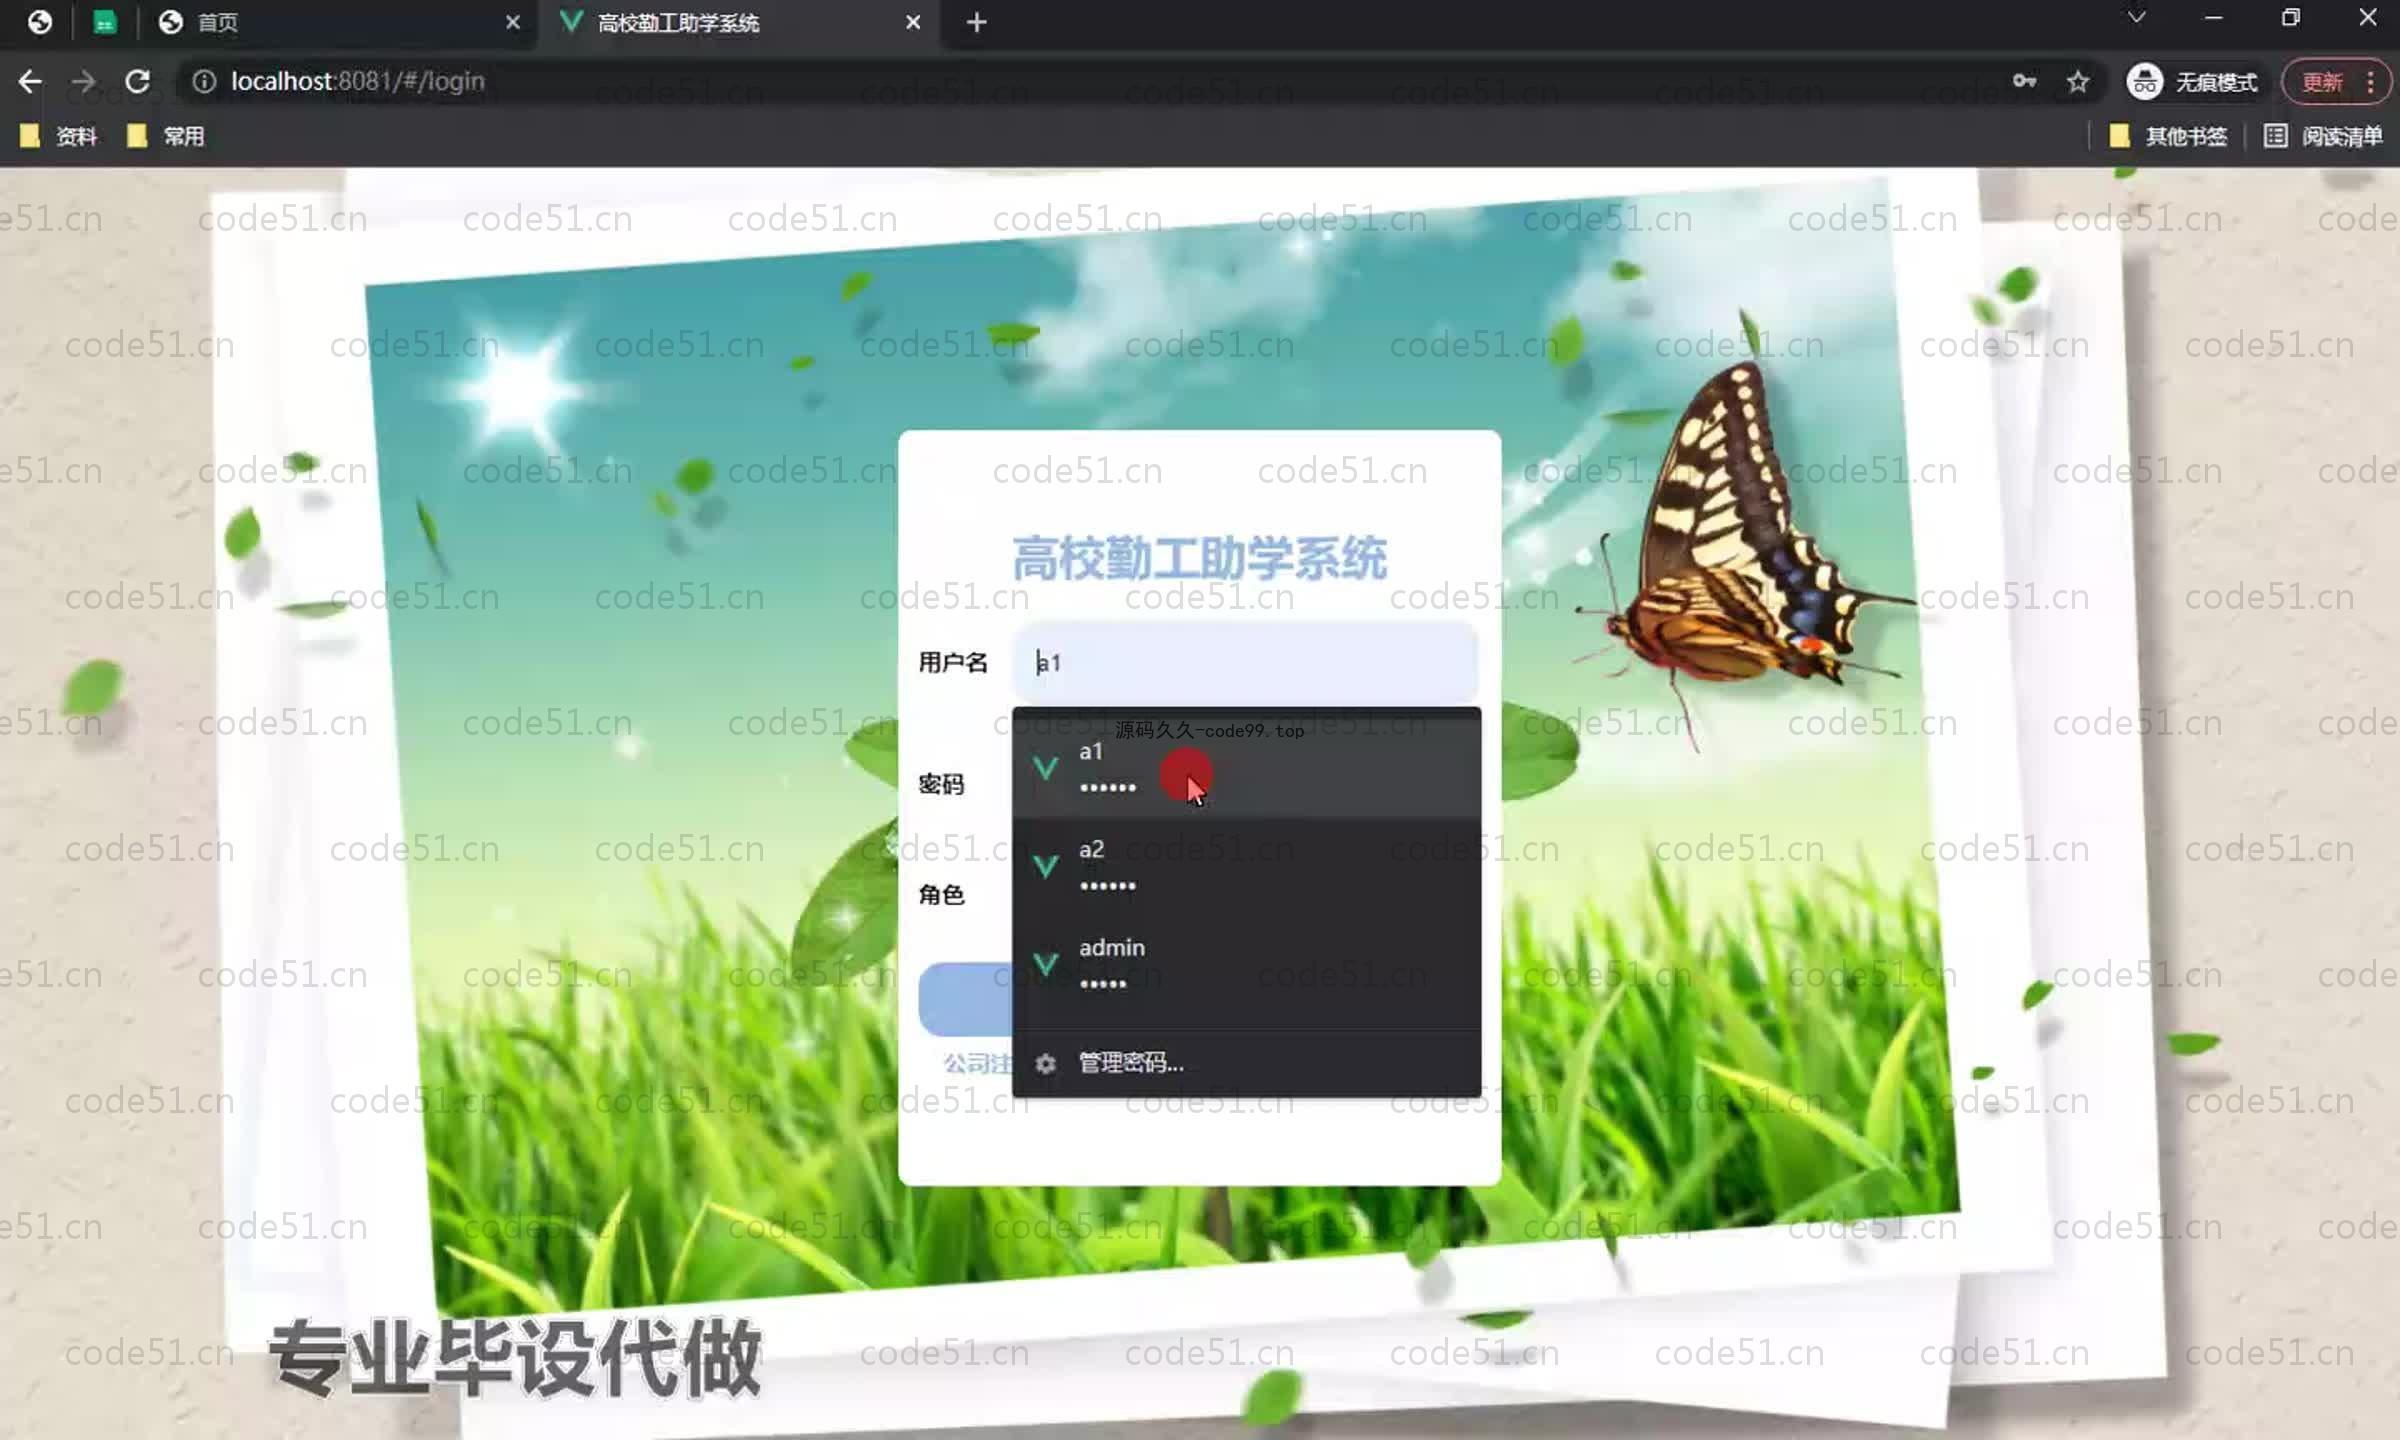
Task: Open the incognito mode indicator 无痕模式
Action: pos(2192,81)
